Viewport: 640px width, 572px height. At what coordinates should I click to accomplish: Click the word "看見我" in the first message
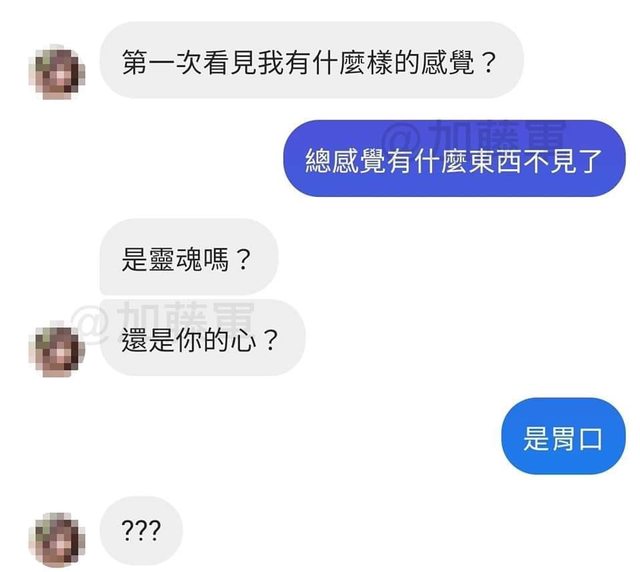tap(243, 63)
